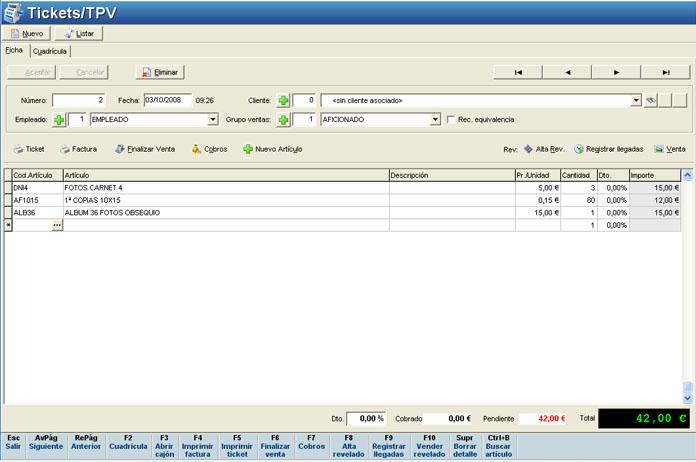
Task: Add a new Cliente with plus icon
Action: point(283,101)
